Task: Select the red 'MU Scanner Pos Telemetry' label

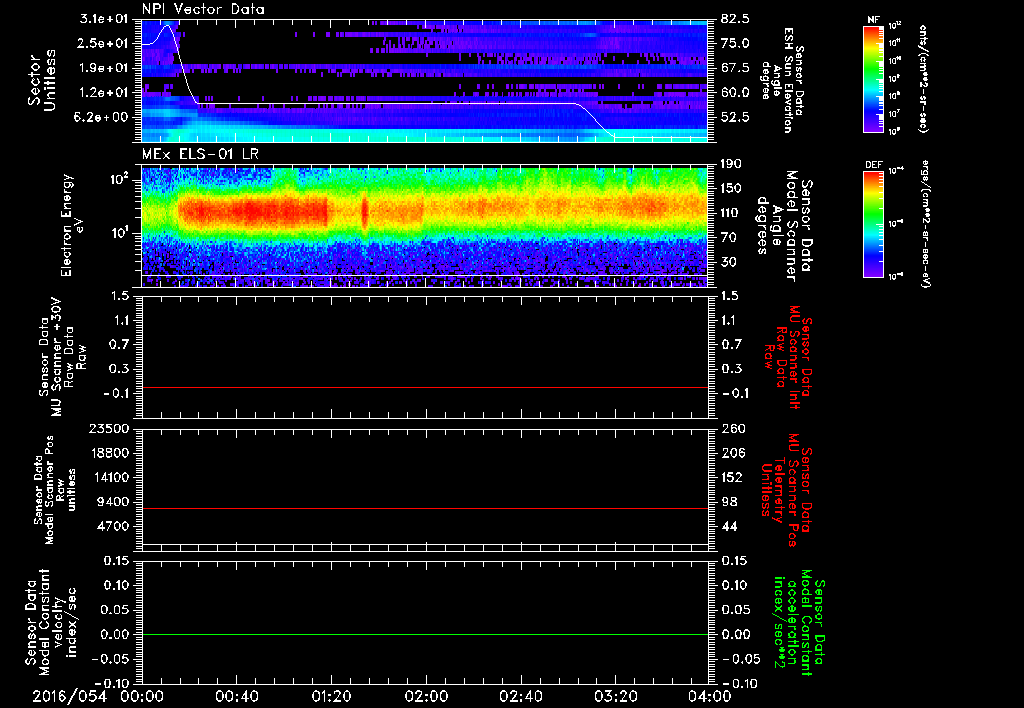Action: 786,490
